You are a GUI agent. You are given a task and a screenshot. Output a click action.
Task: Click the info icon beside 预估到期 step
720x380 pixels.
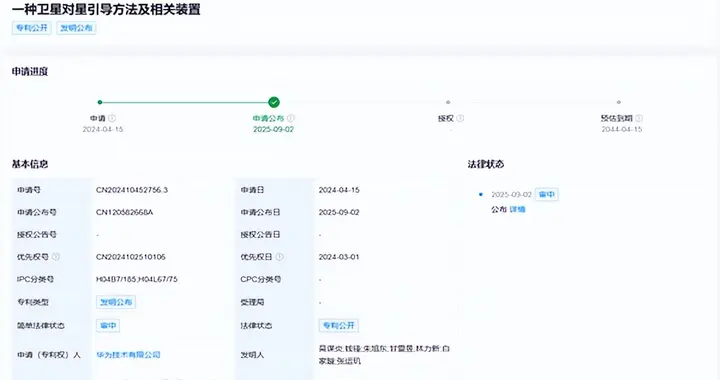(639, 118)
